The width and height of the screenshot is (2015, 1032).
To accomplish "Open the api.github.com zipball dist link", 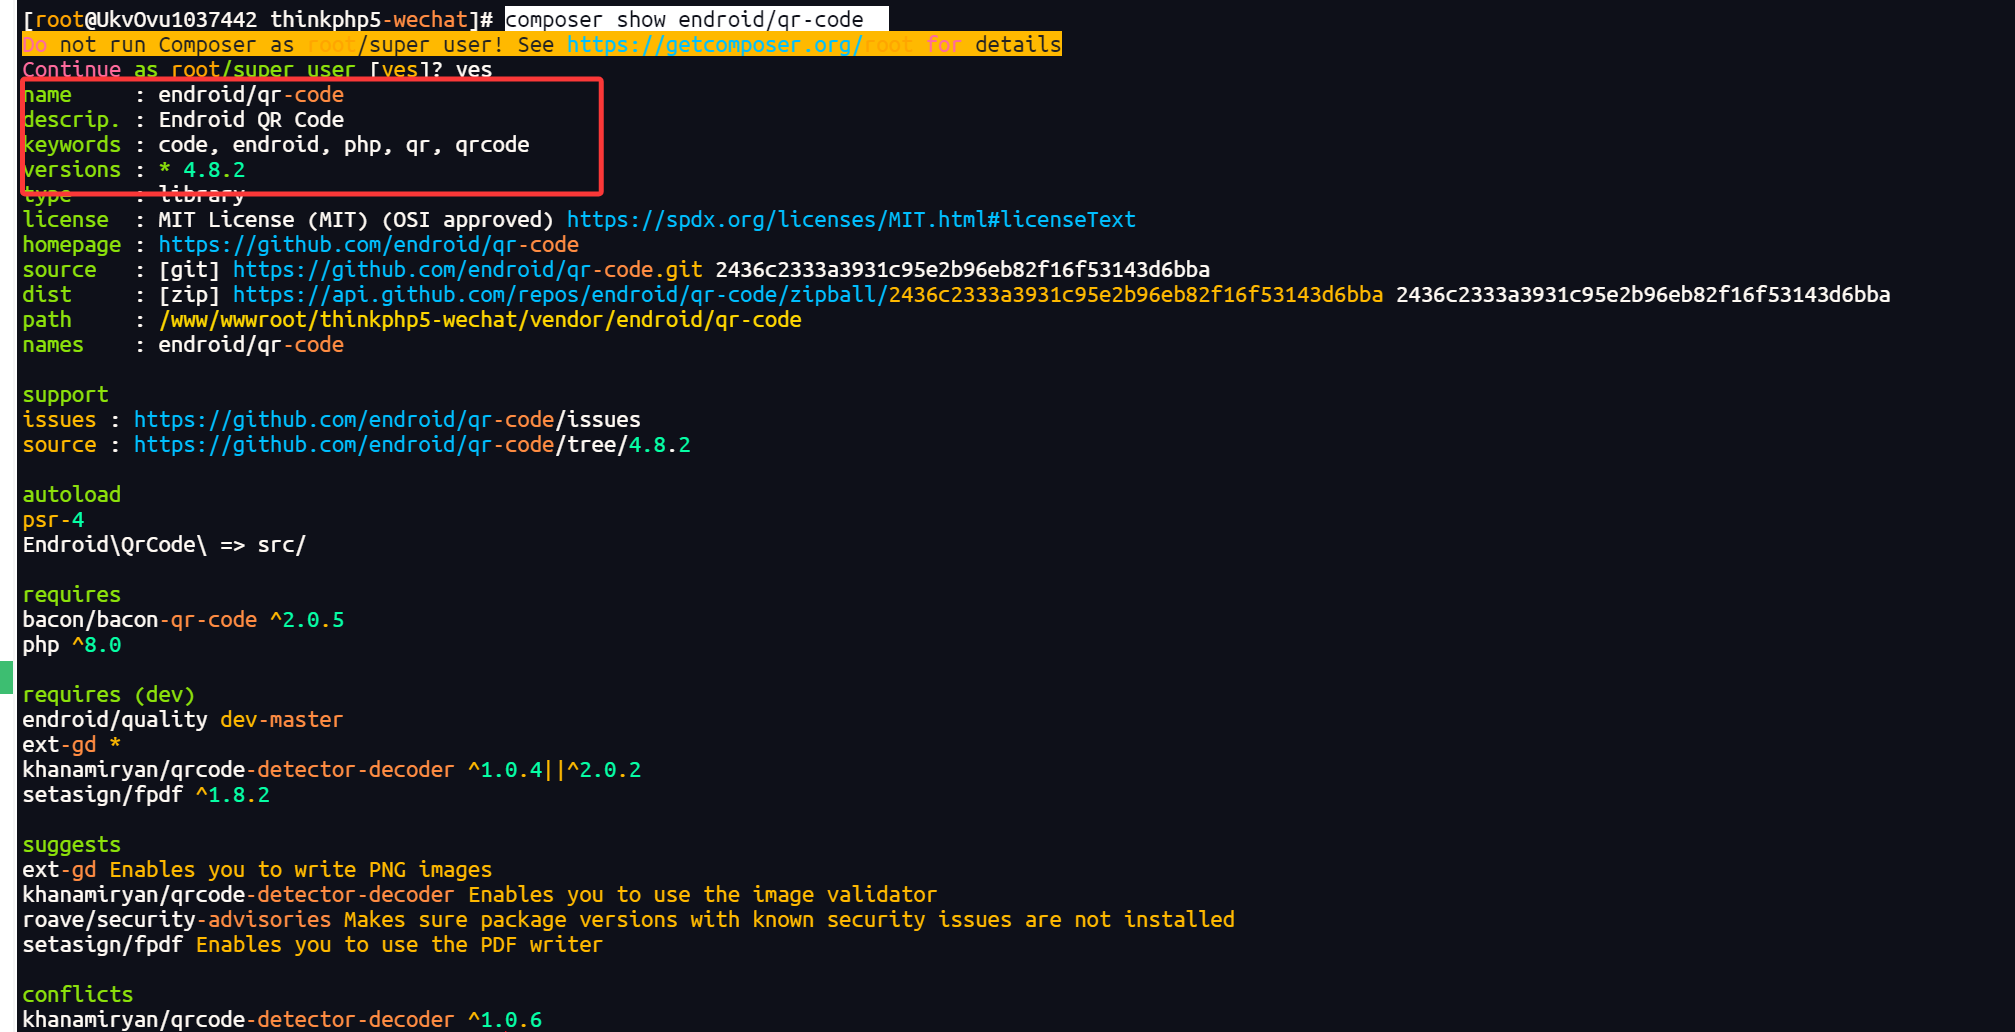I will 808,295.
